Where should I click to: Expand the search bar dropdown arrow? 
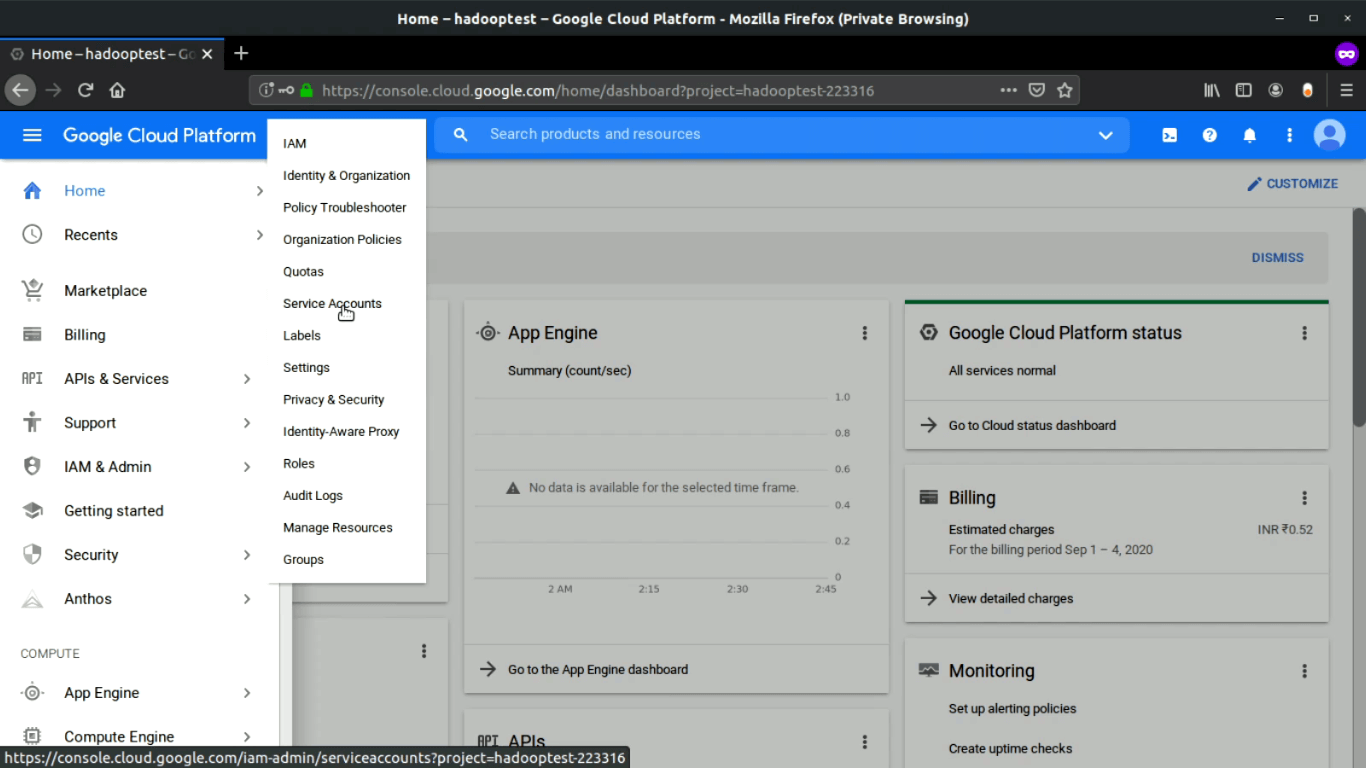click(x=1106, y=135)
